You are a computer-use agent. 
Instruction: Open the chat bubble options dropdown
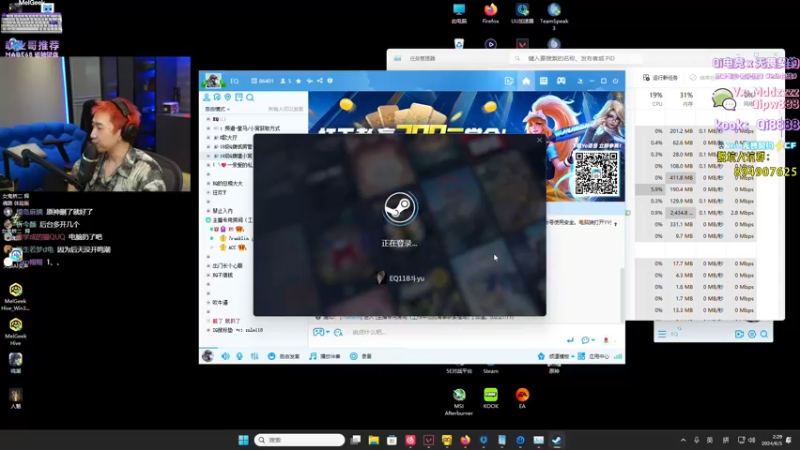coord(588,340)
